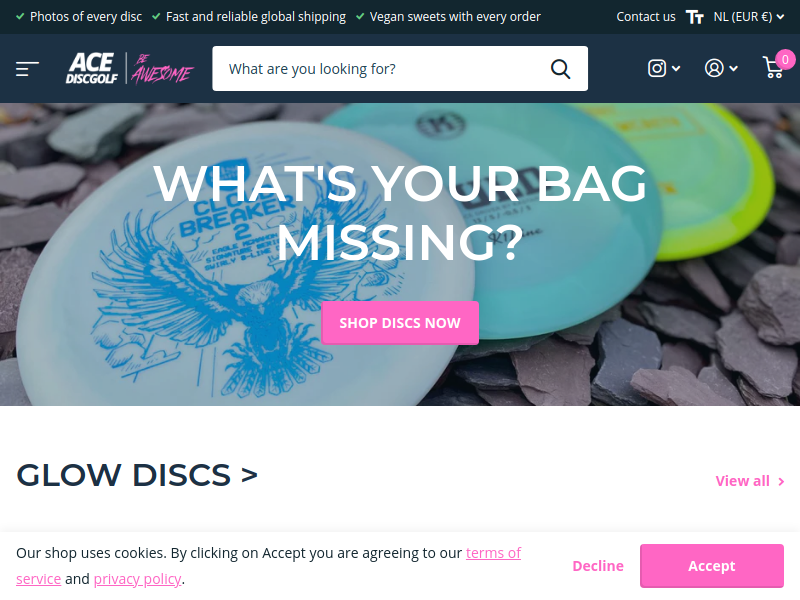Screen dimensions: 800x600
Task: Expand the account dropdown chevron
Action: [x=733, y=68]
